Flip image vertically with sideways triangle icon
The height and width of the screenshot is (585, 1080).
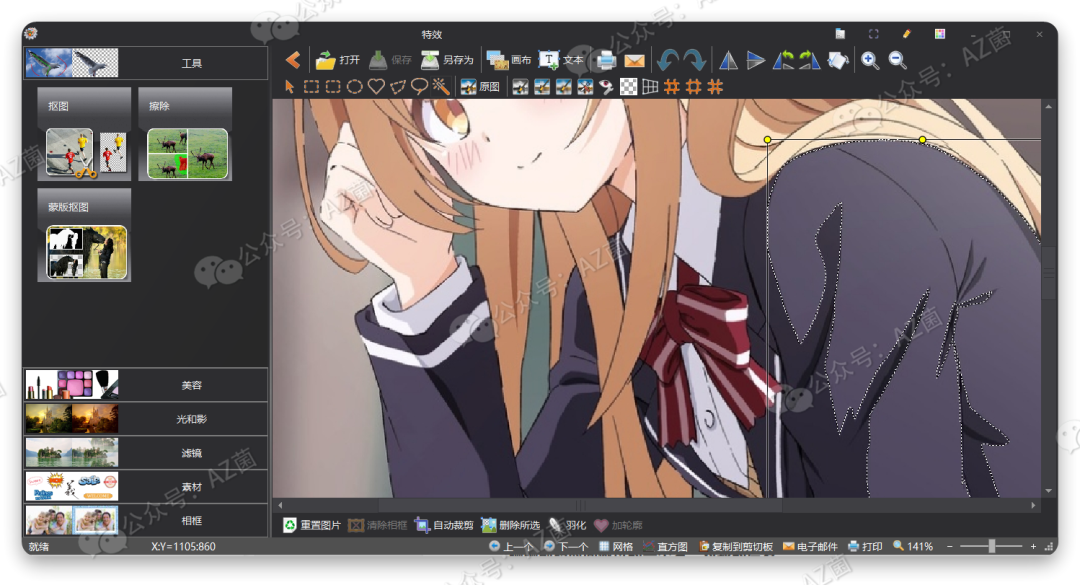[756, 61]
